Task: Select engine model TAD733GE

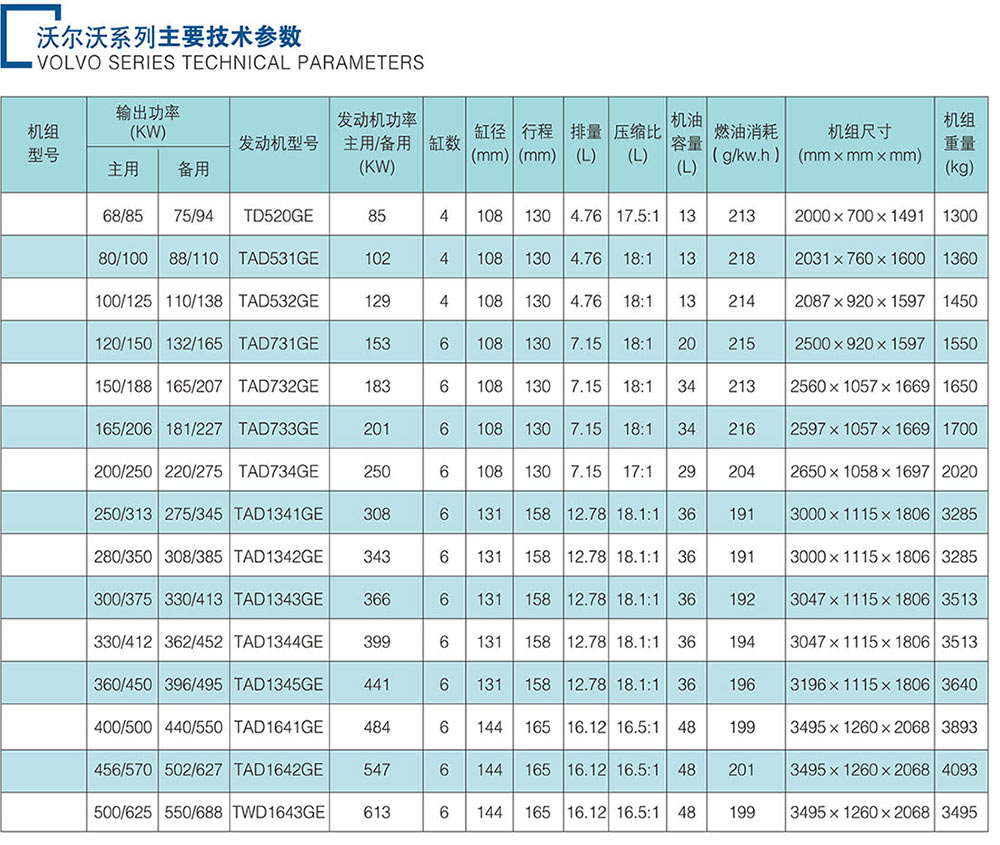Action: (x=279, y=429)
